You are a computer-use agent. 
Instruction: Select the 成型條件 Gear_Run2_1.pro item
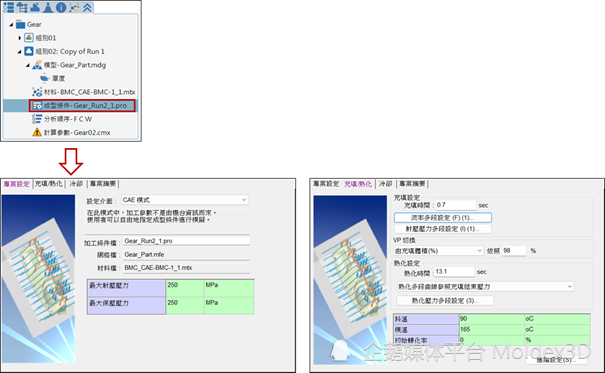(82, 105)
